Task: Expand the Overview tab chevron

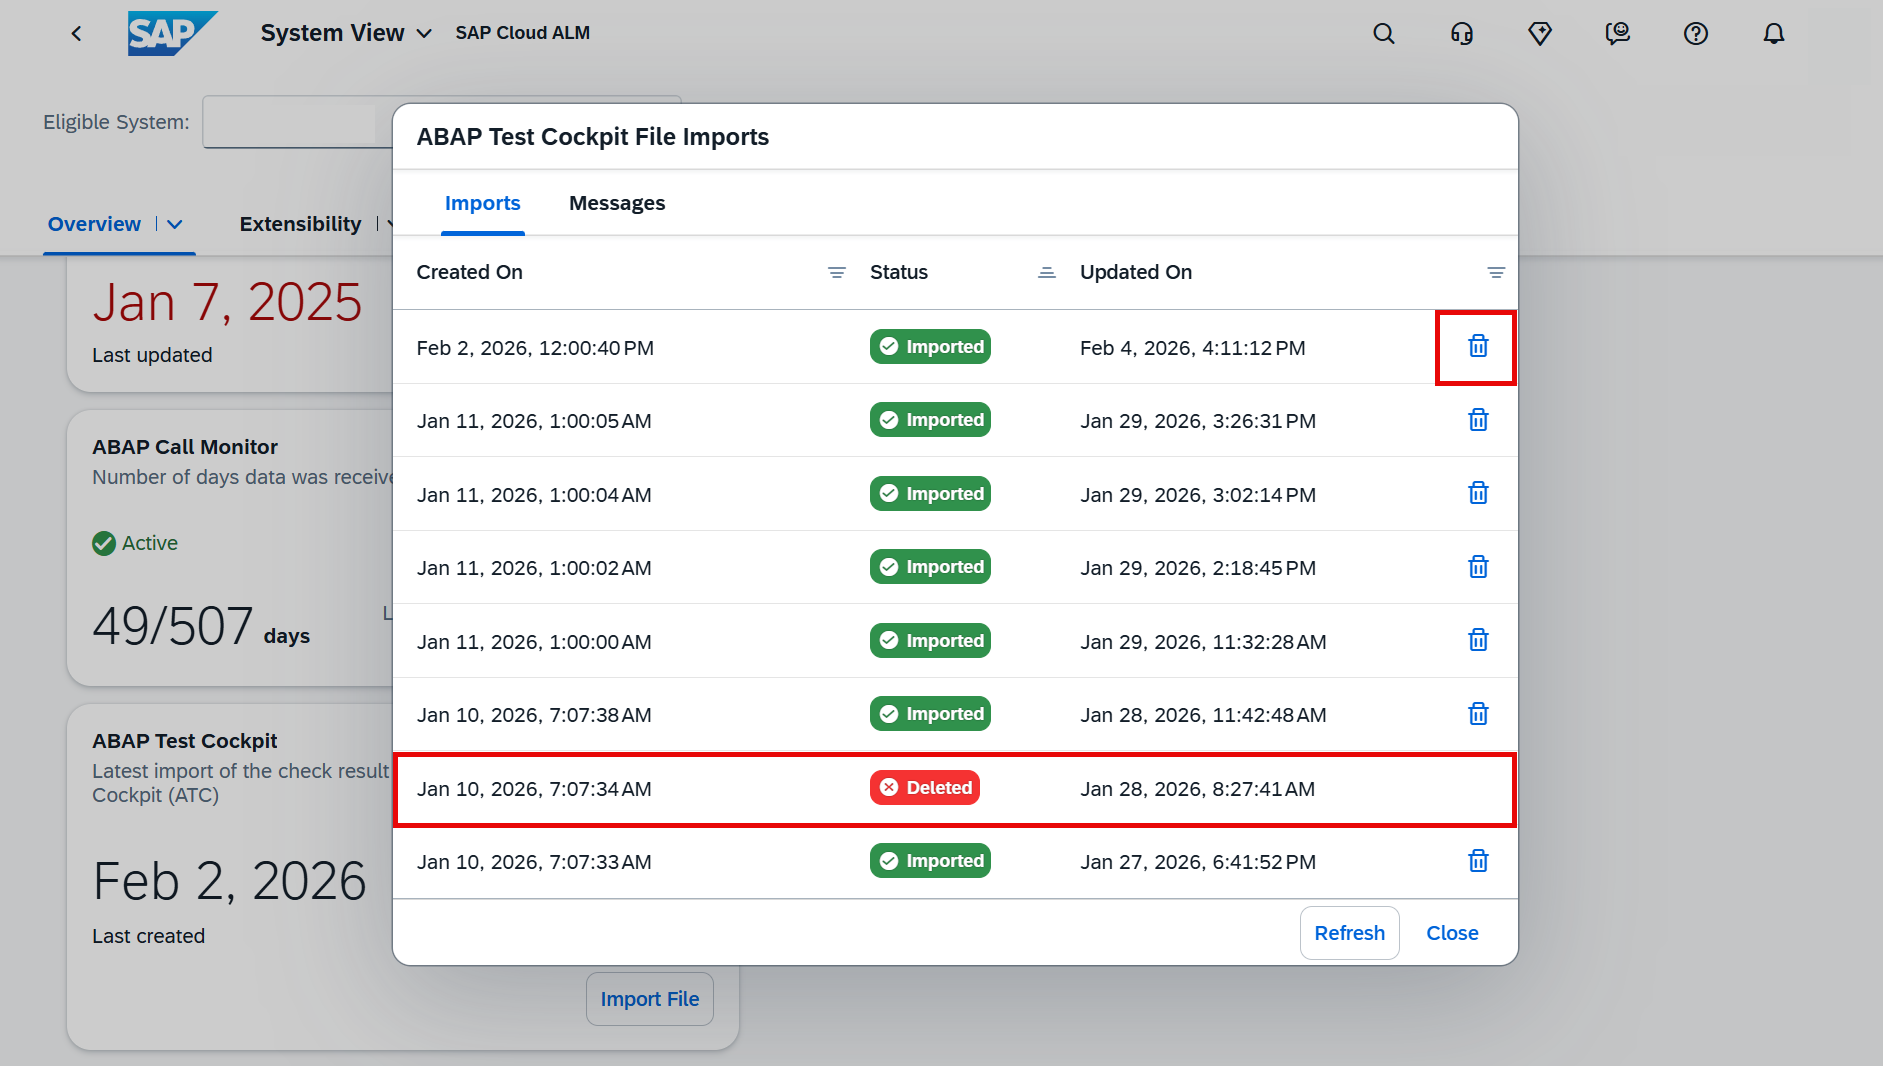Action: pyautogui.click(x=175, y=225)
